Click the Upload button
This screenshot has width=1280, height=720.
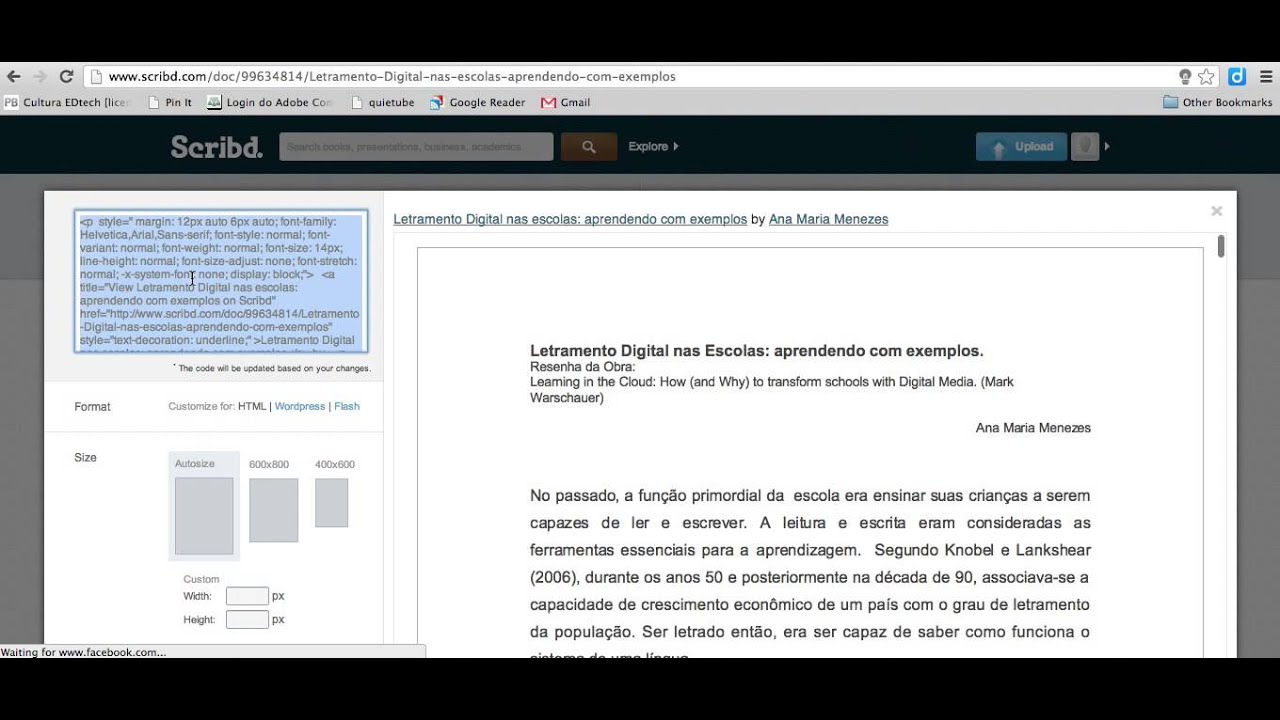click(1021, 146)
